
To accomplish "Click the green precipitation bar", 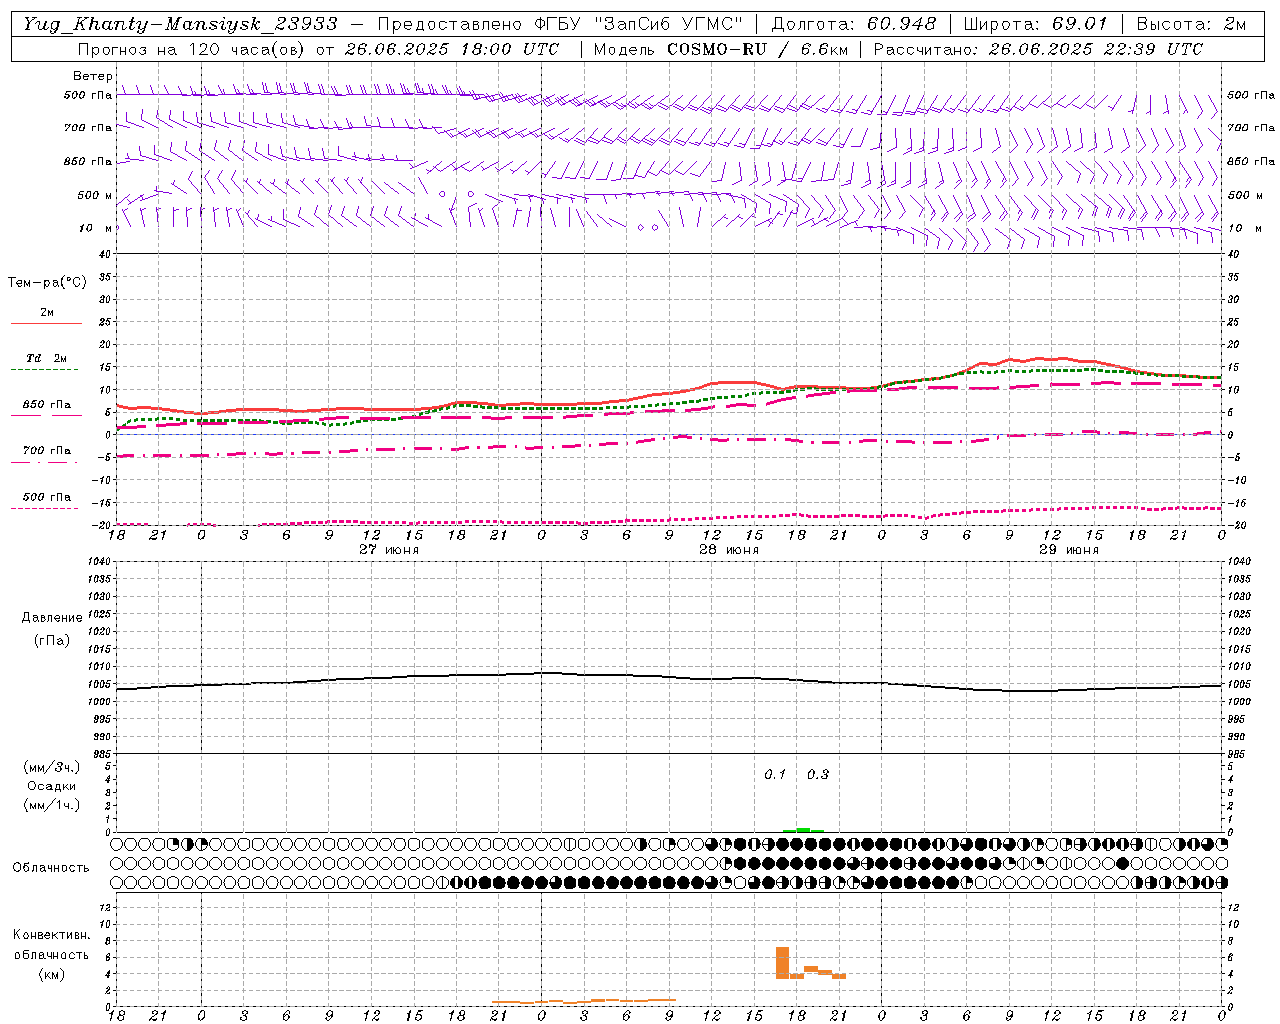I will pos(804,829).
